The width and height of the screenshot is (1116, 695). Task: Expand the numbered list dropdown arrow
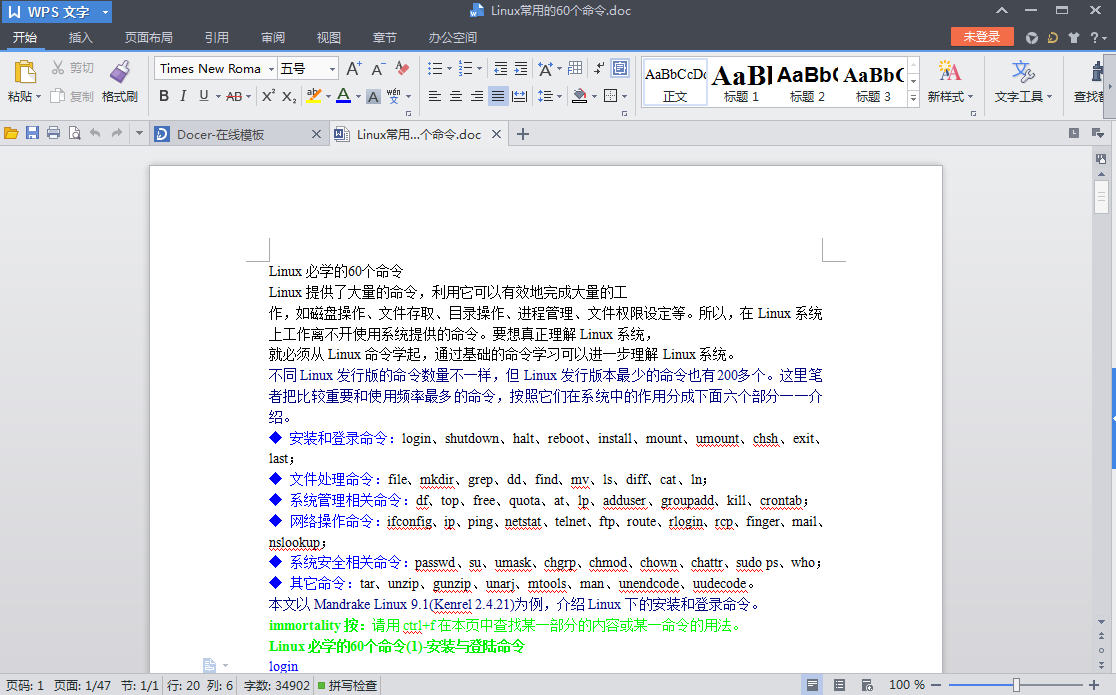479,68
